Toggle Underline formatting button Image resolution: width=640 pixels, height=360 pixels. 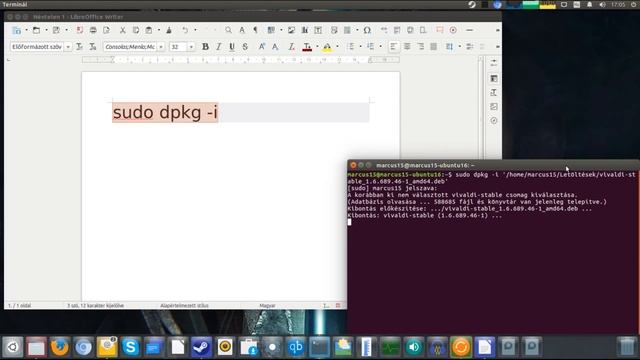232,47
